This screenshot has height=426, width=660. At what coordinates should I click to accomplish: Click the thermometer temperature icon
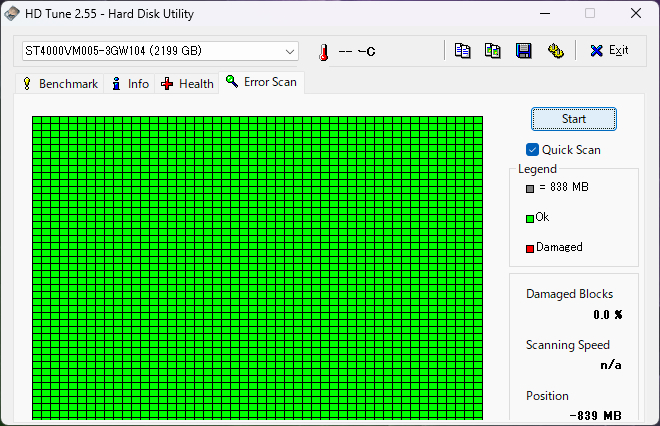pos(323,52)
